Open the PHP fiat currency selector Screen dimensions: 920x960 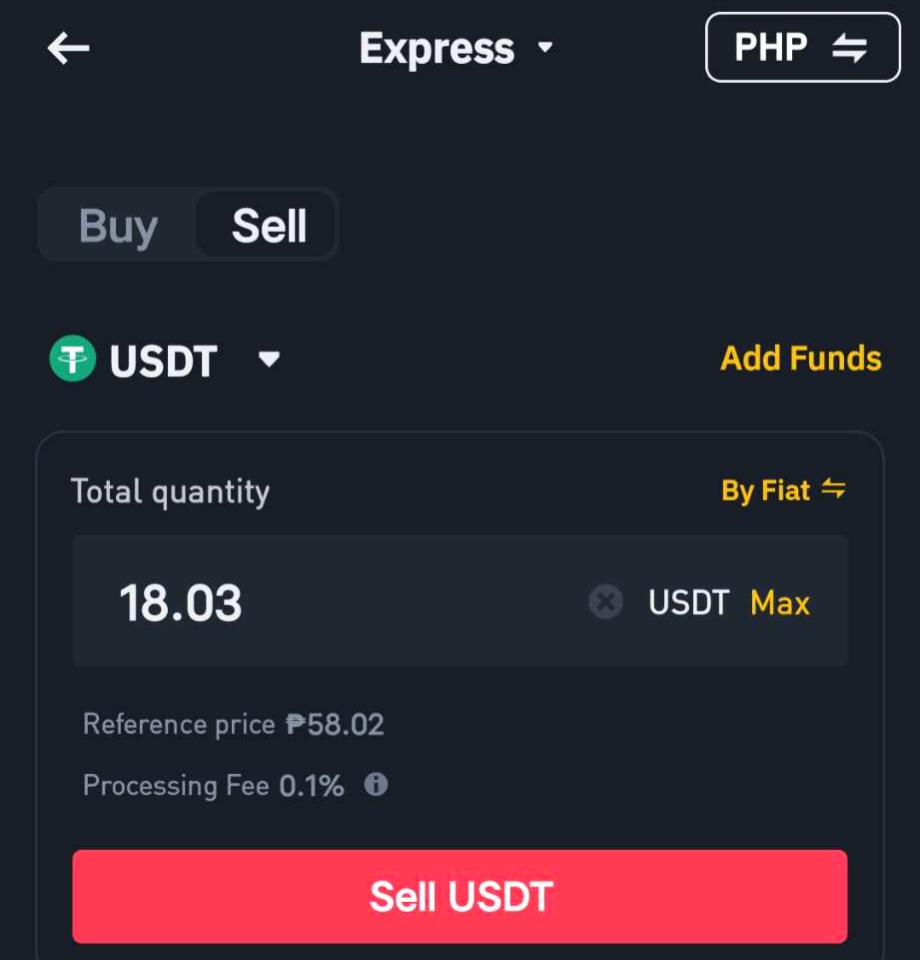click(802, 48)
